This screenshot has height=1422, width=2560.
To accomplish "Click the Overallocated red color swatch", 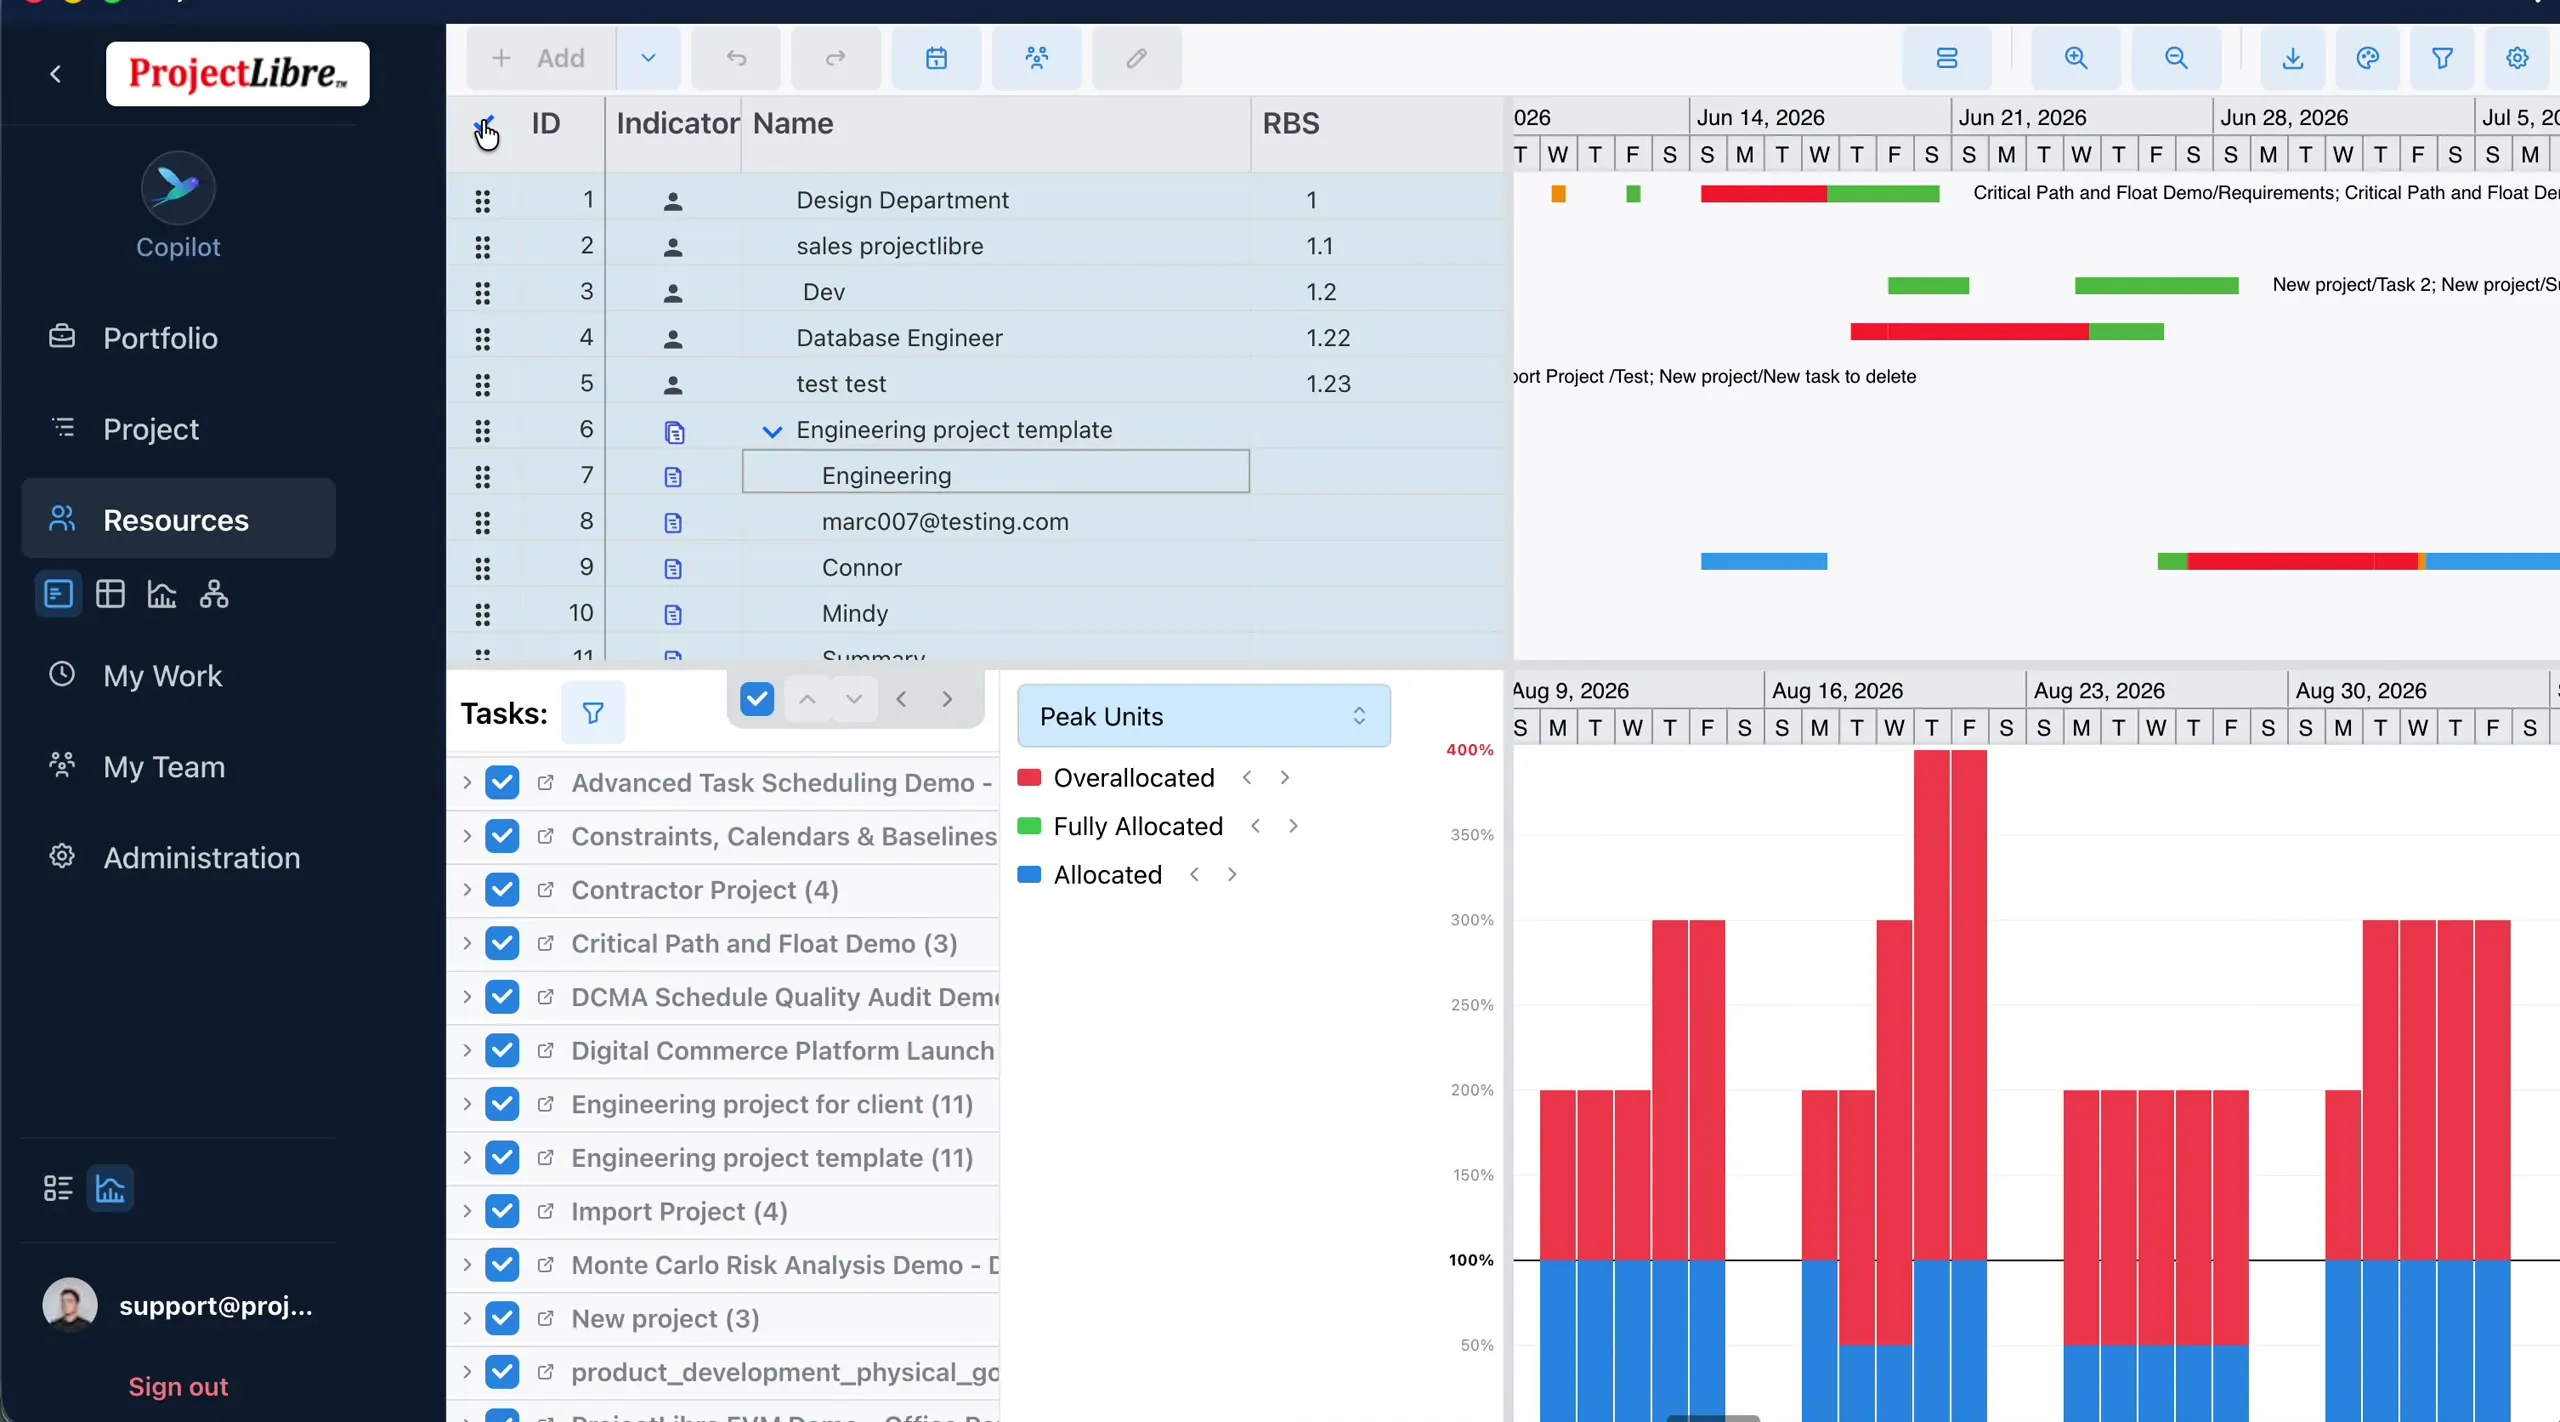I will click(1029, 777).
